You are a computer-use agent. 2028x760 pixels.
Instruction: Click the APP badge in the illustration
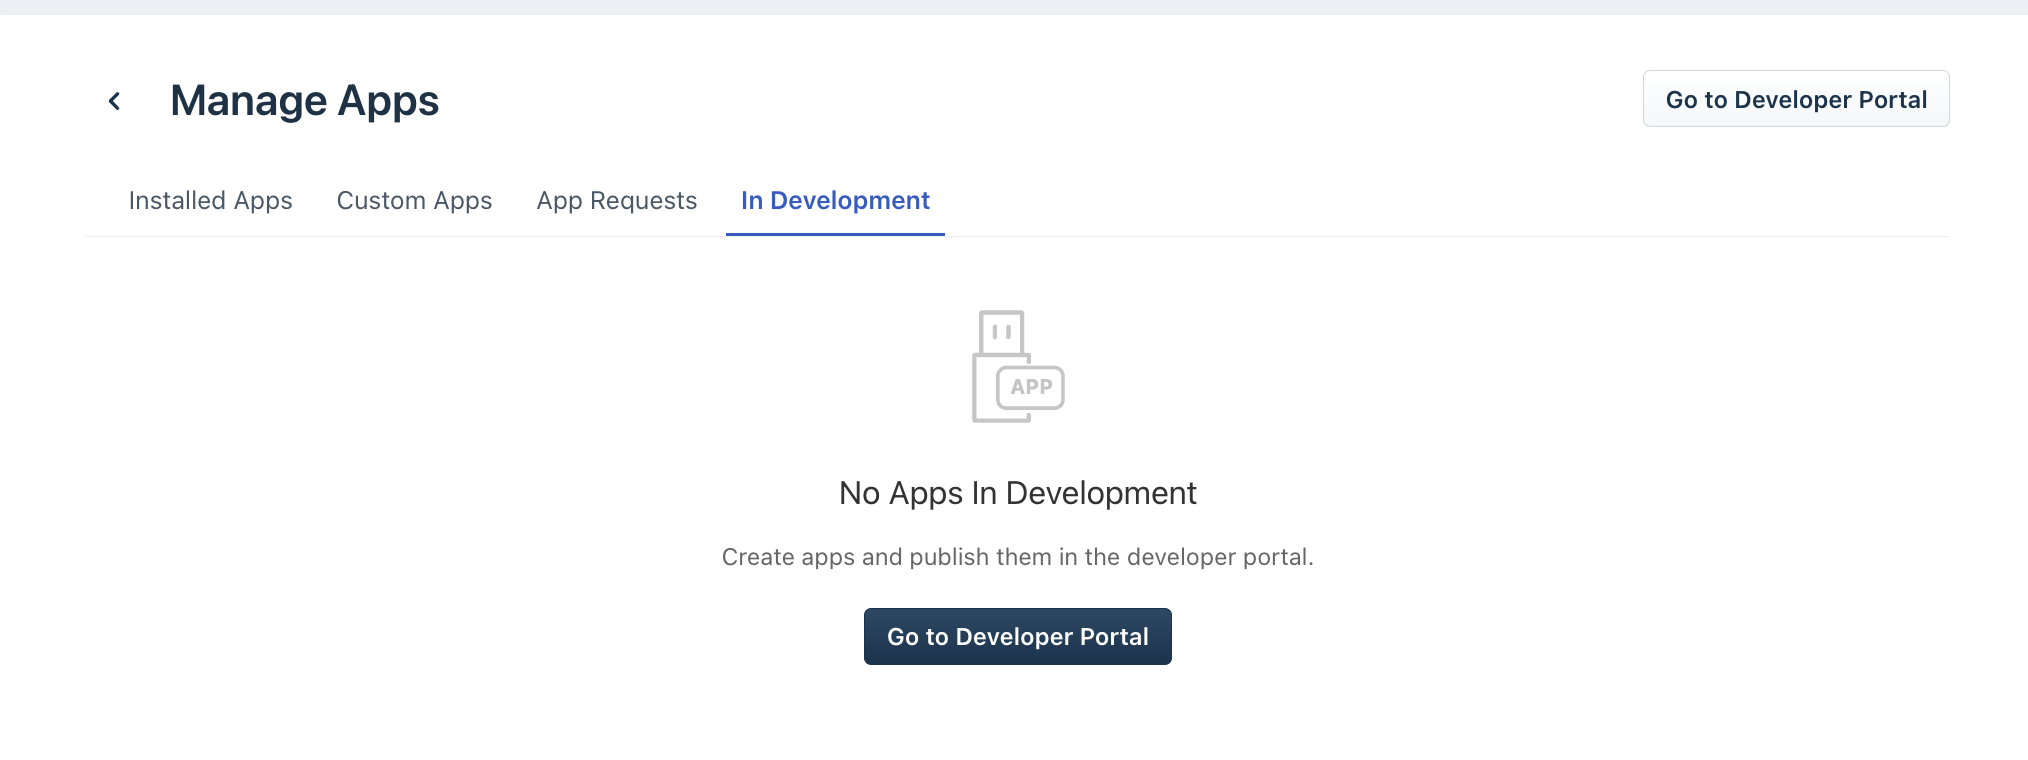click(x=1031, y=387)
